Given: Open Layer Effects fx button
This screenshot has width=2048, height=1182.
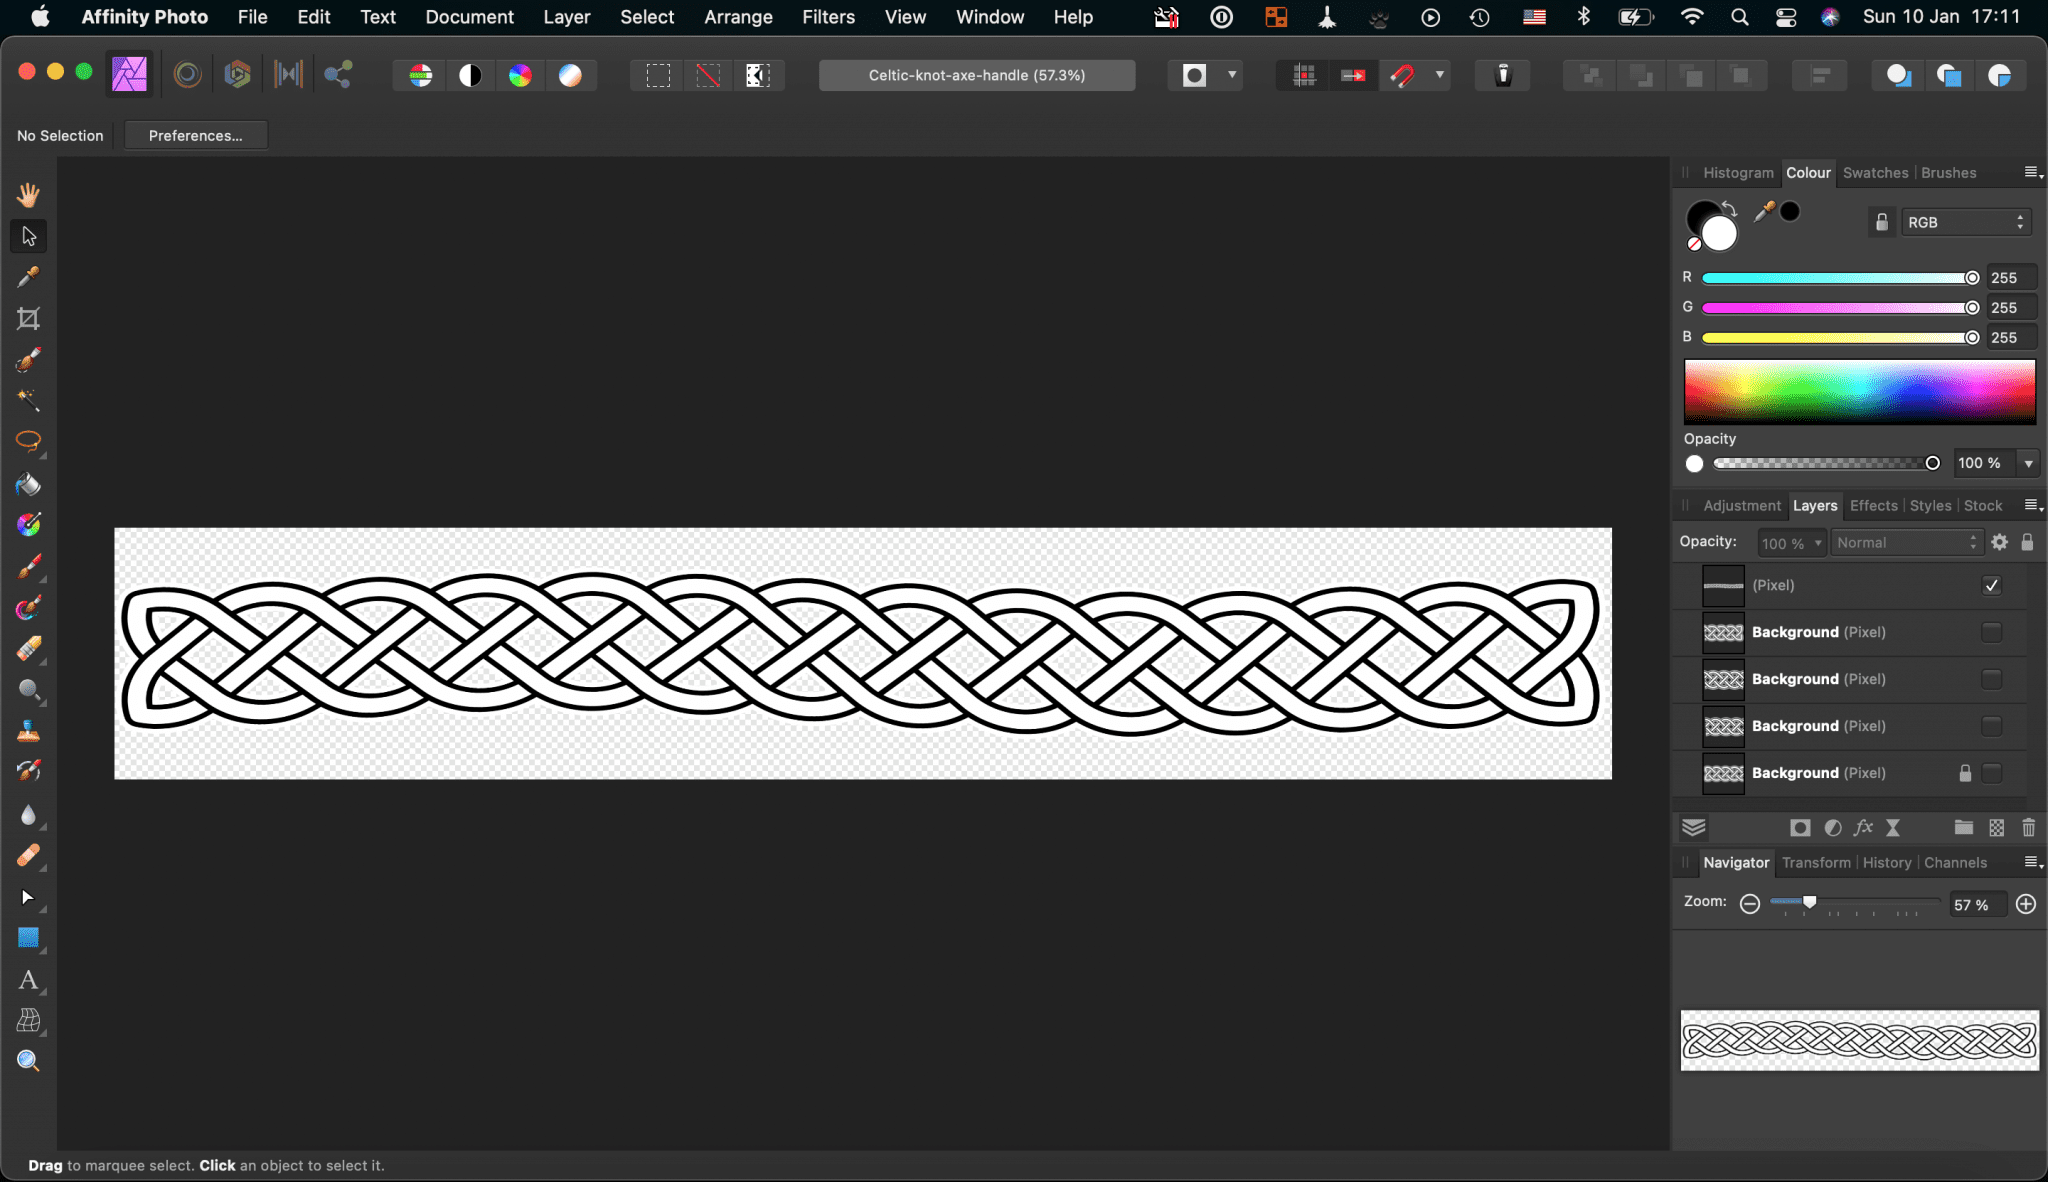Looking at the screenshot, I should click(x=1863, y=827).
